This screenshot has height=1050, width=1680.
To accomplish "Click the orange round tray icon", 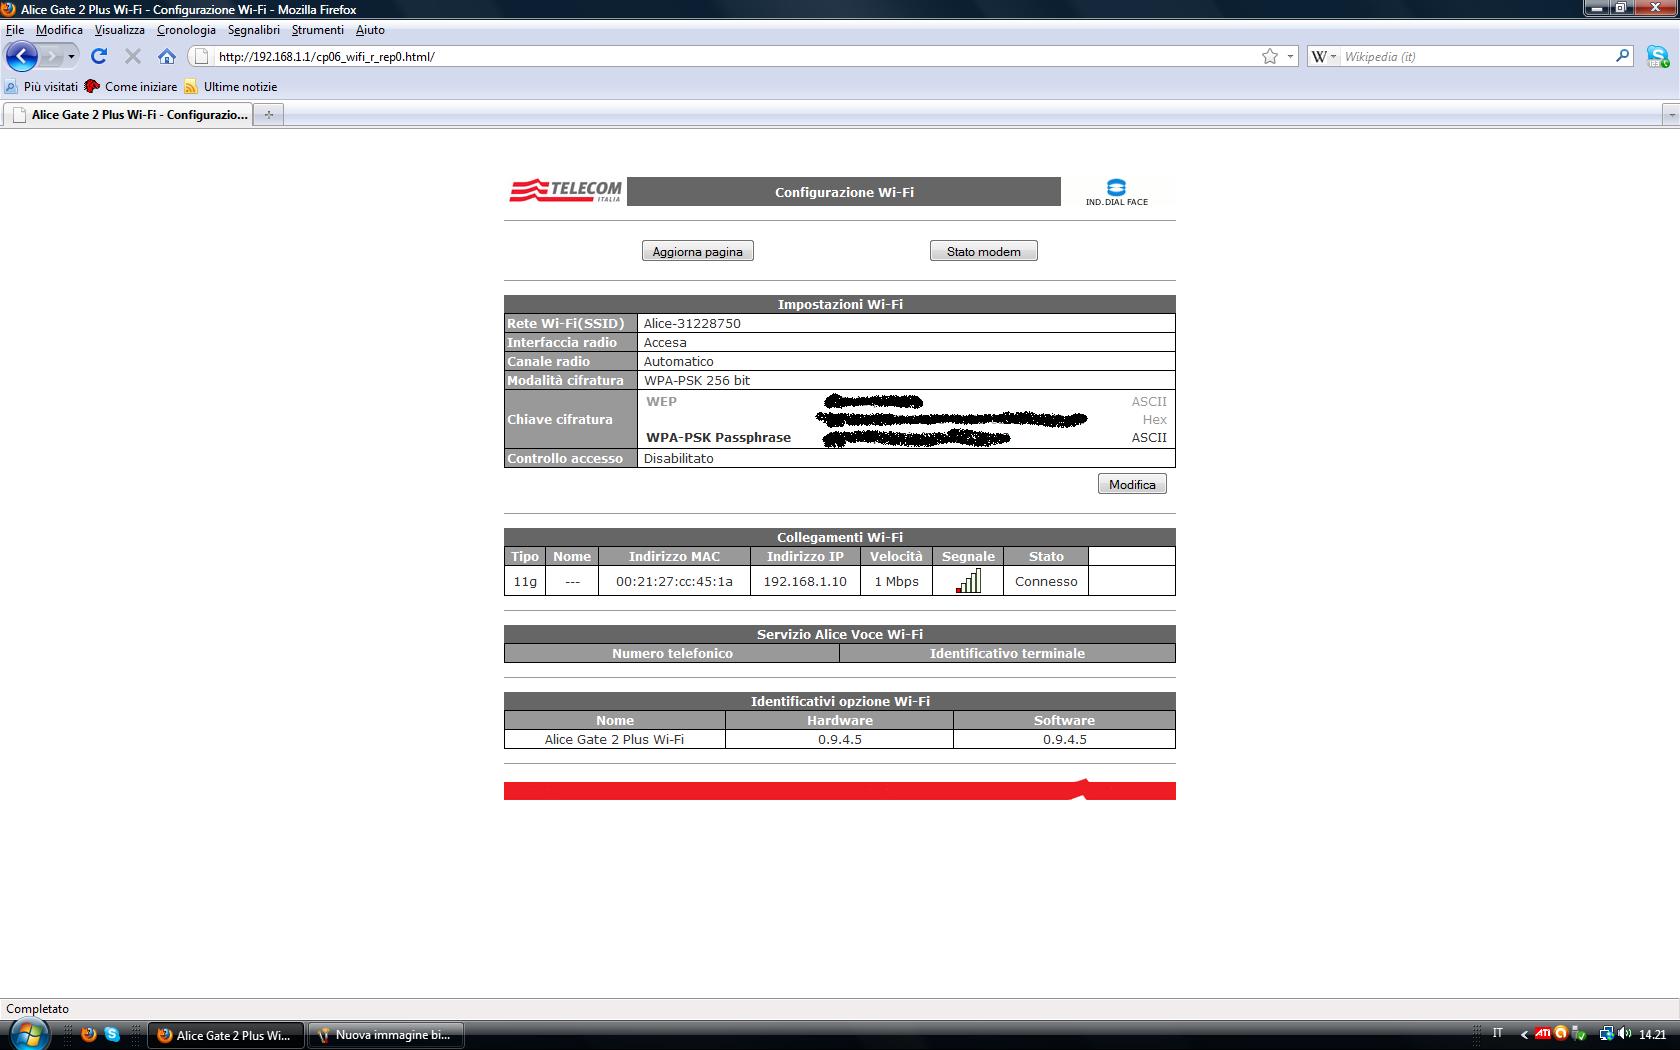I will coord(1561,1033).
